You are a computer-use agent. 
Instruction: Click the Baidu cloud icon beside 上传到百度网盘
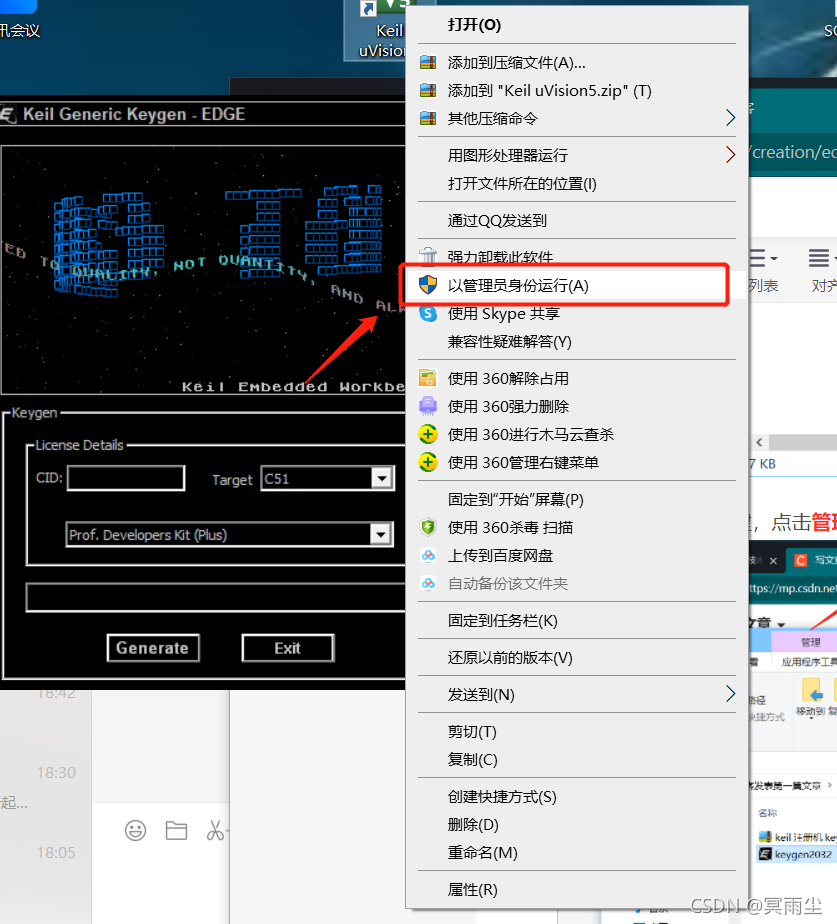[x=428, y=555]
